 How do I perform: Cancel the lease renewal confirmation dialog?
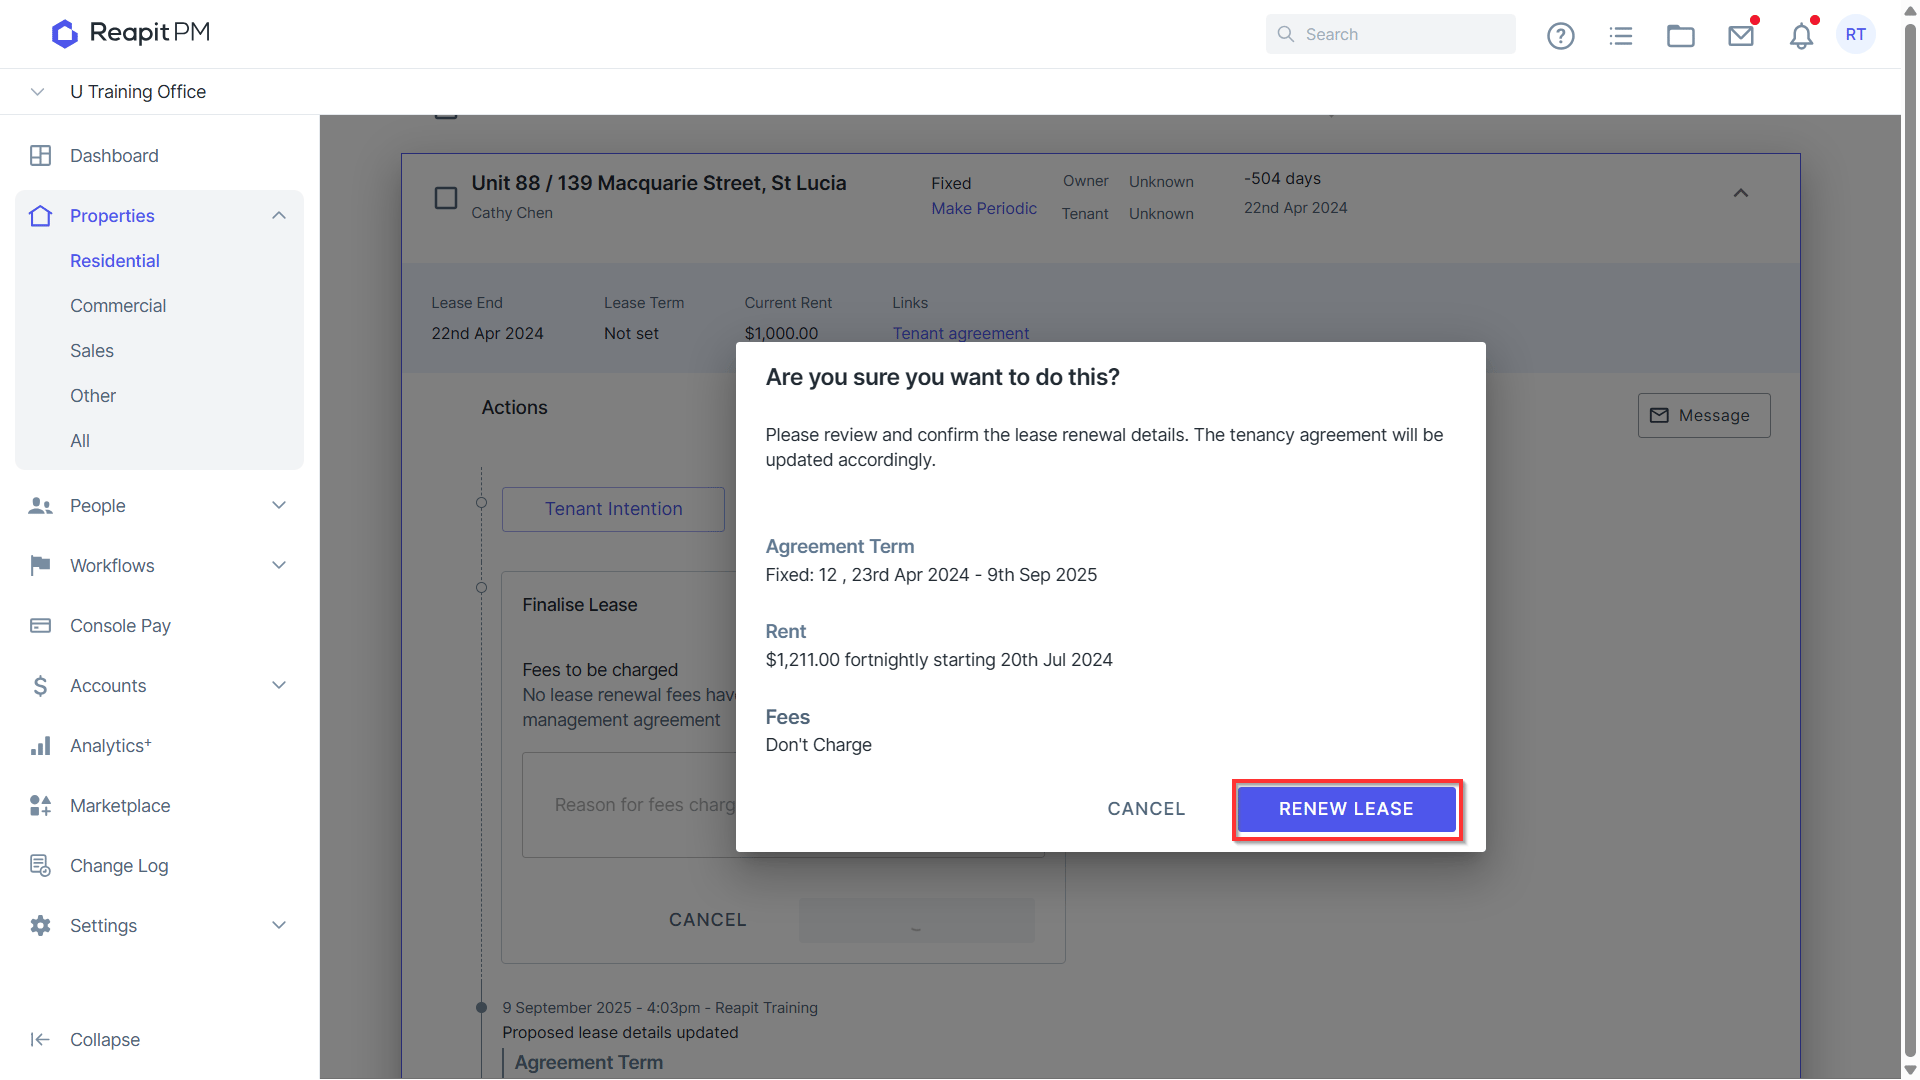(1146, 808)
